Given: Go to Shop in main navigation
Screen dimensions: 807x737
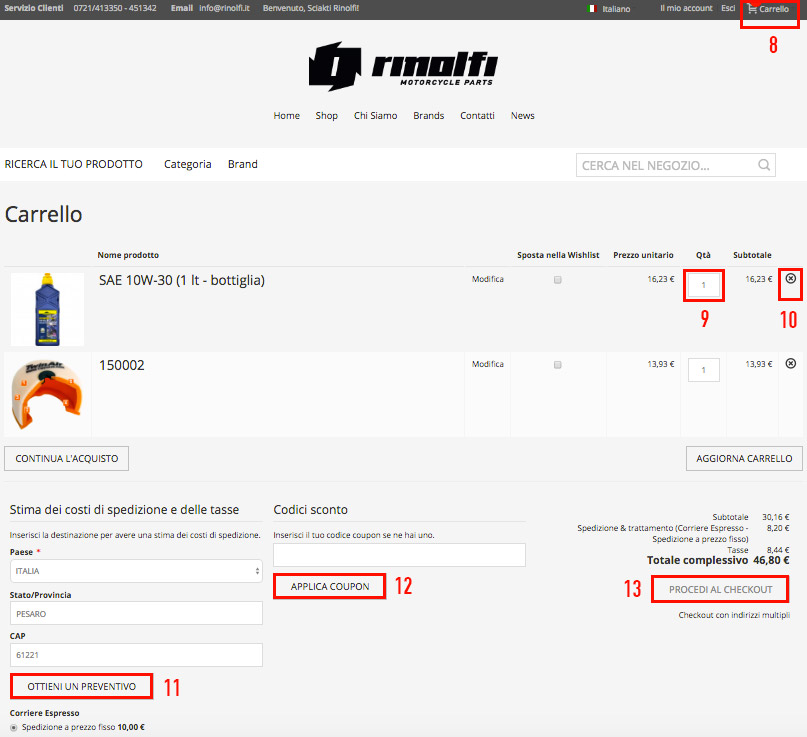Looking at the screenshot, I should pyautogui.click(x=326, y=116).
